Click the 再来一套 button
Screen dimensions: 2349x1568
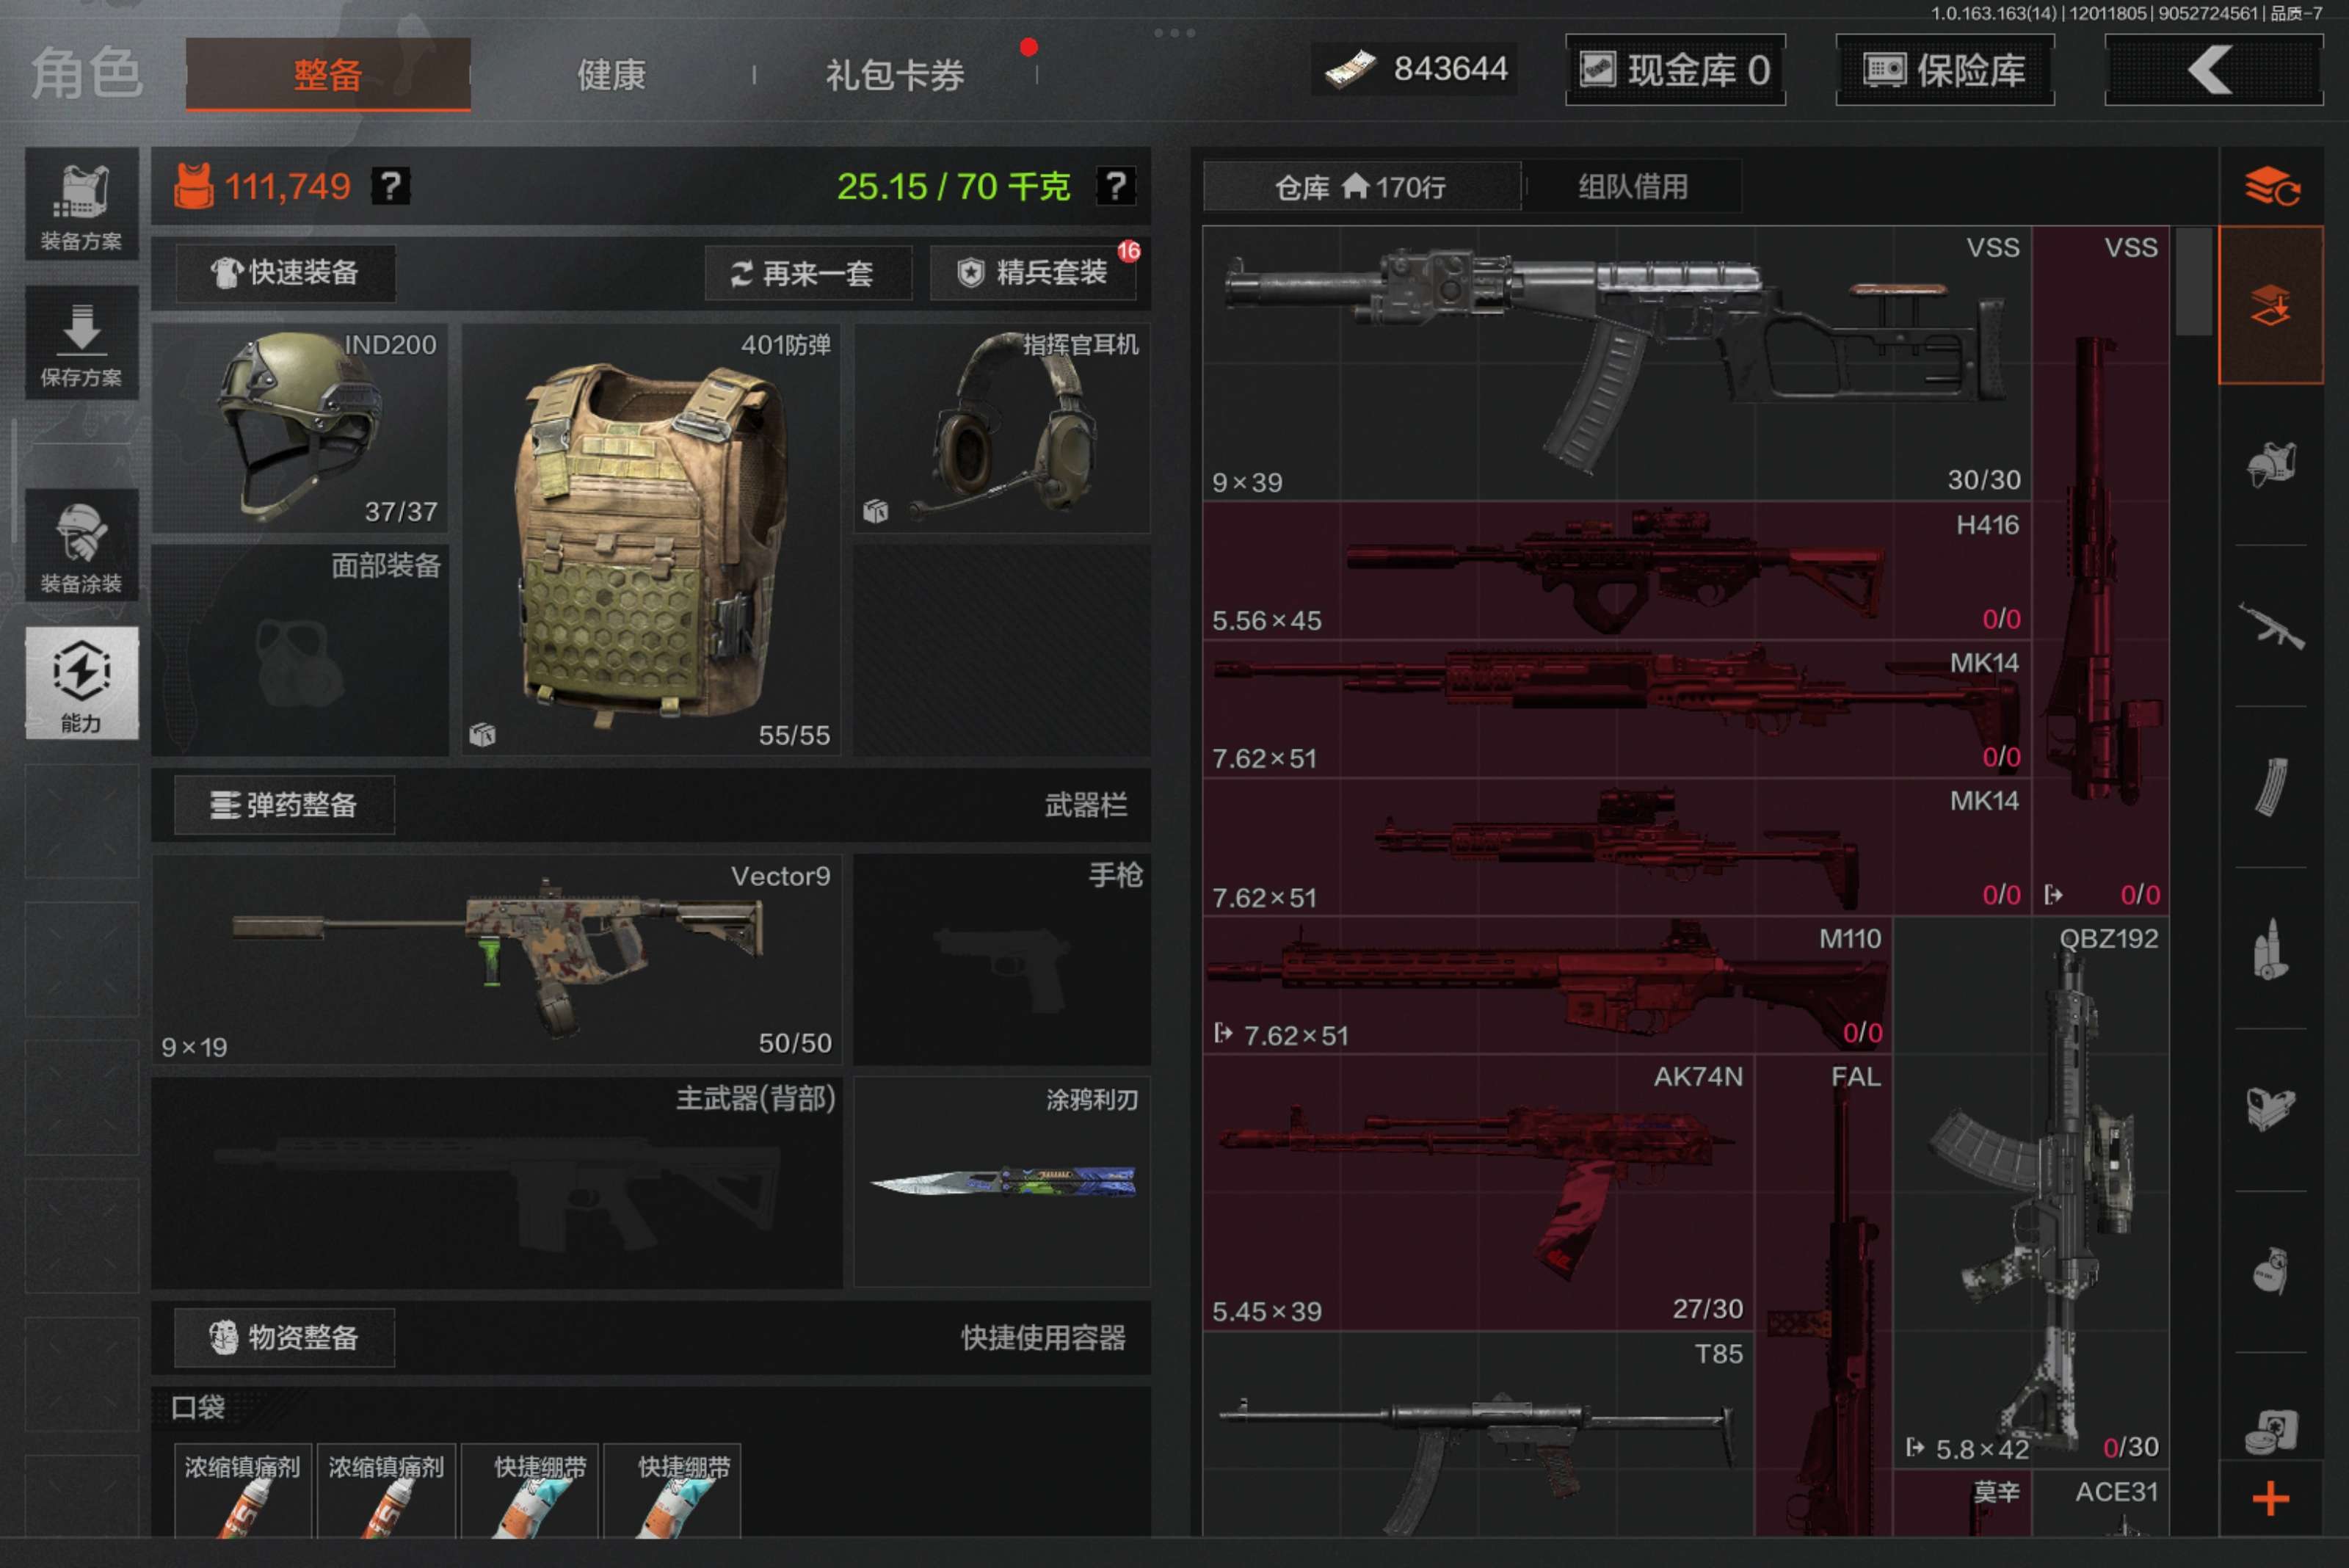click(807, 273)
